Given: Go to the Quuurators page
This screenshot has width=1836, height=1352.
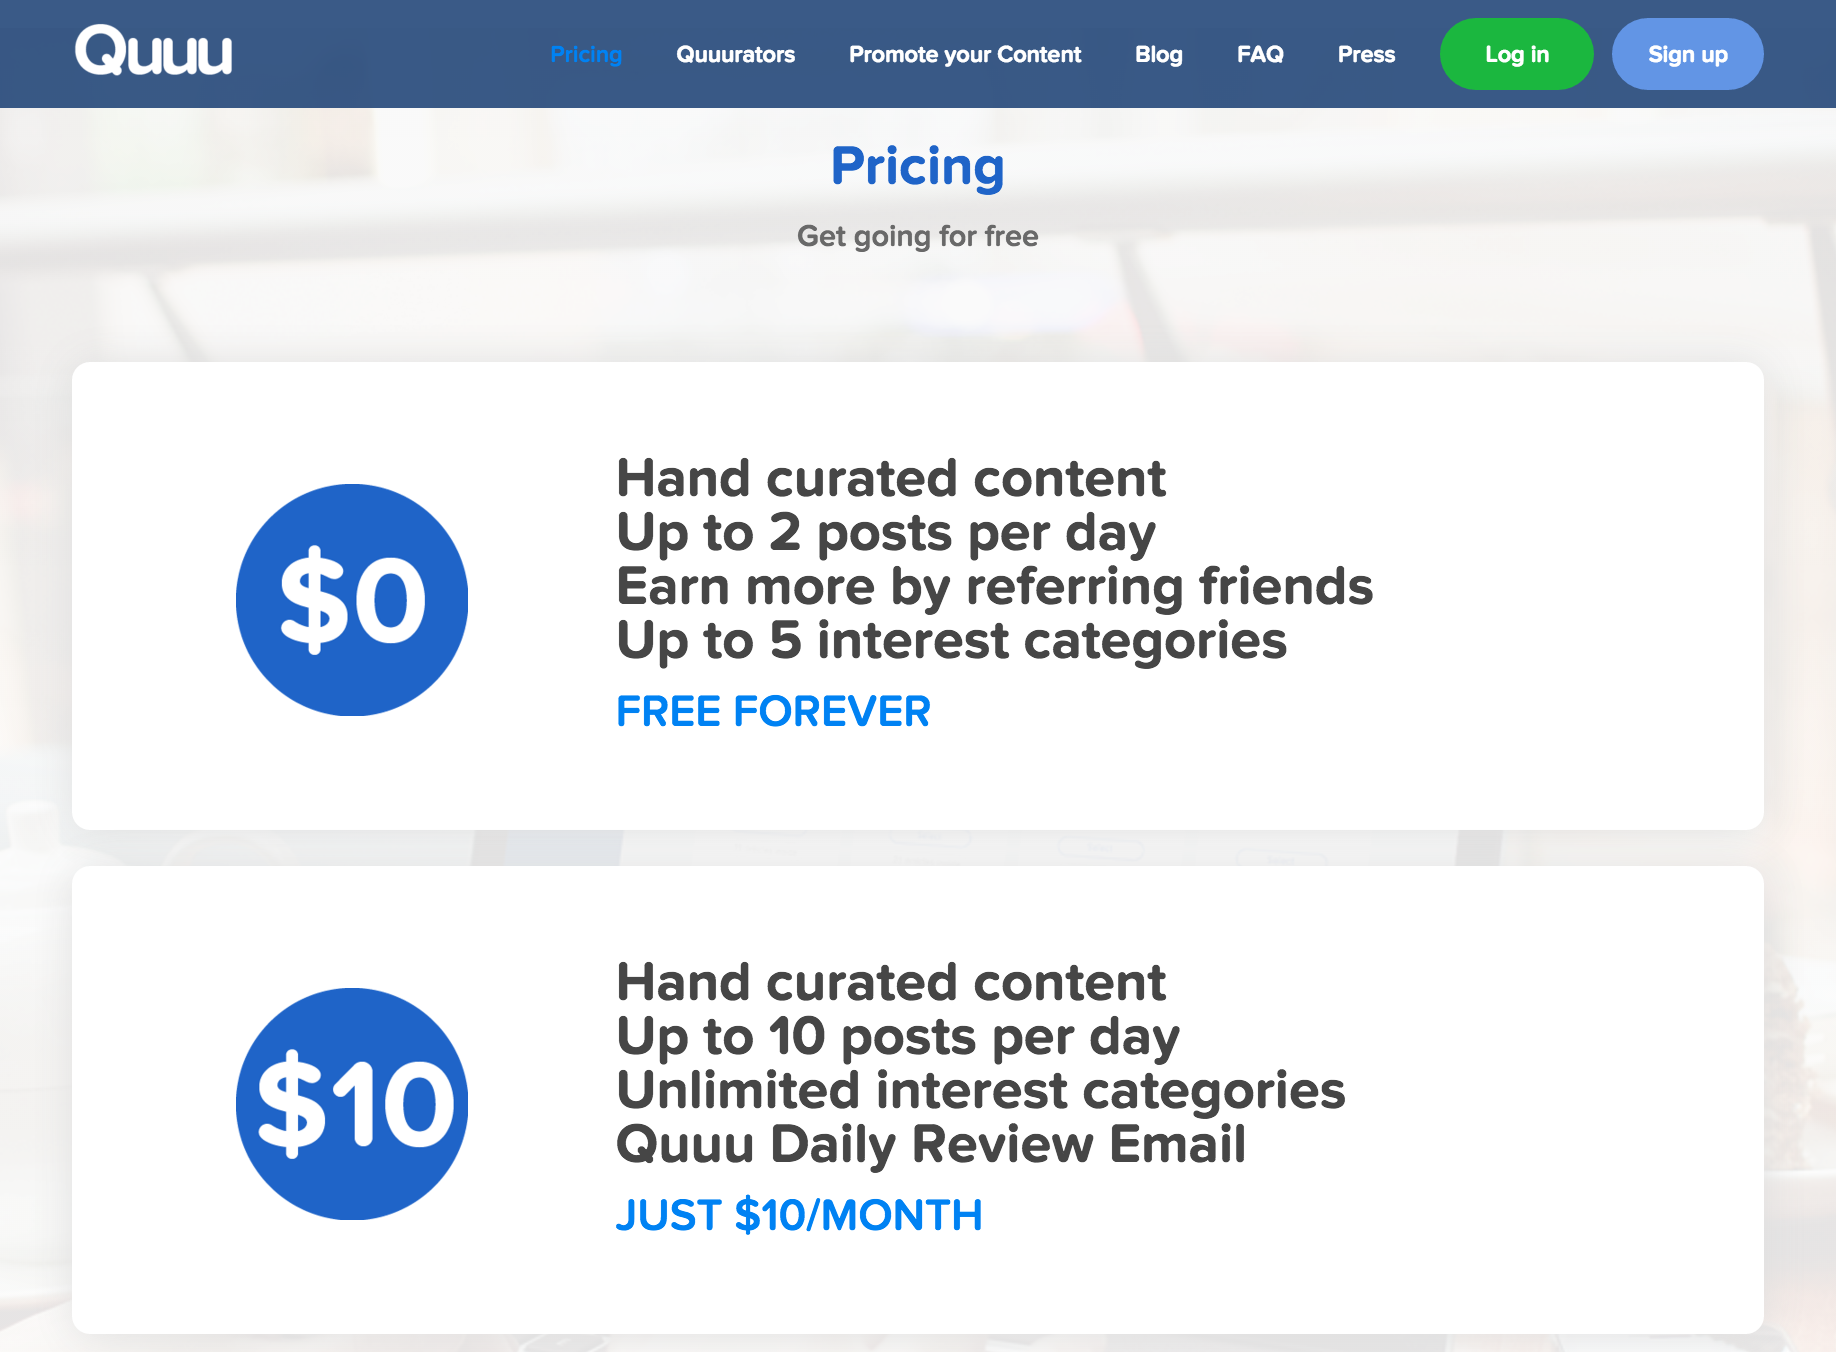Looking at the screenshot, I should (x=735, y=54).
